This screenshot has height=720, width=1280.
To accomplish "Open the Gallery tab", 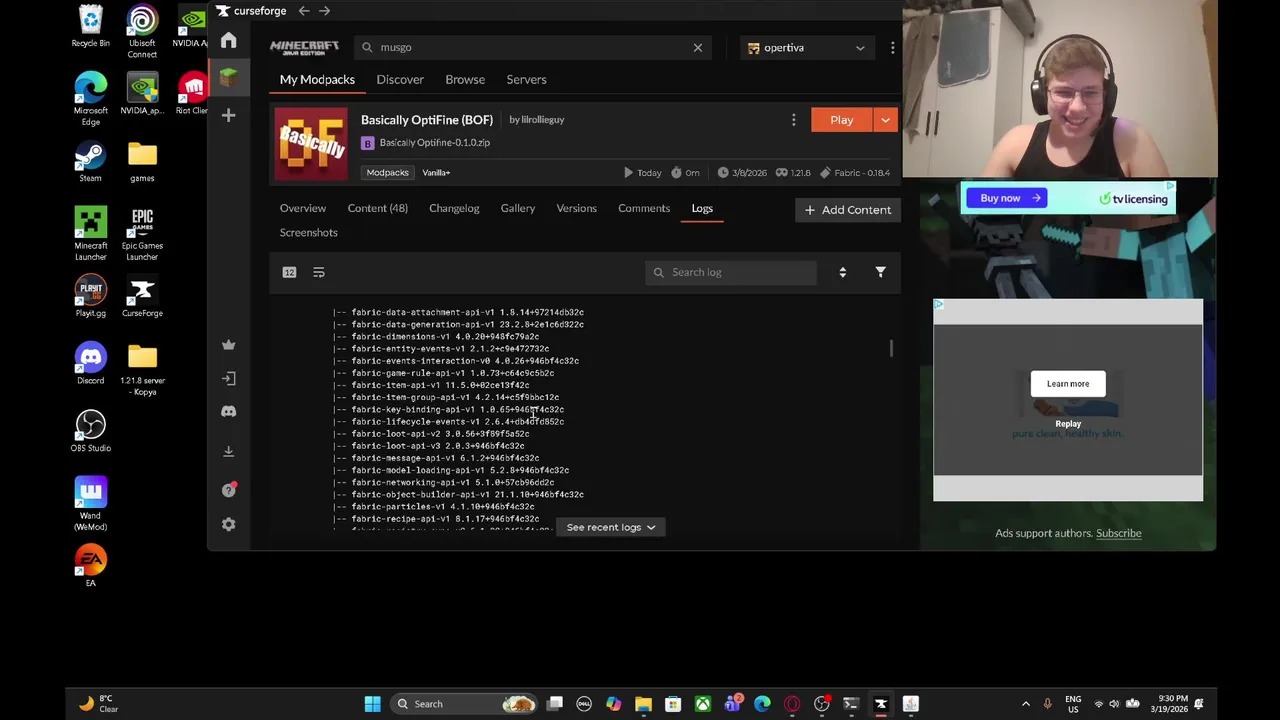I will [518, 208].
